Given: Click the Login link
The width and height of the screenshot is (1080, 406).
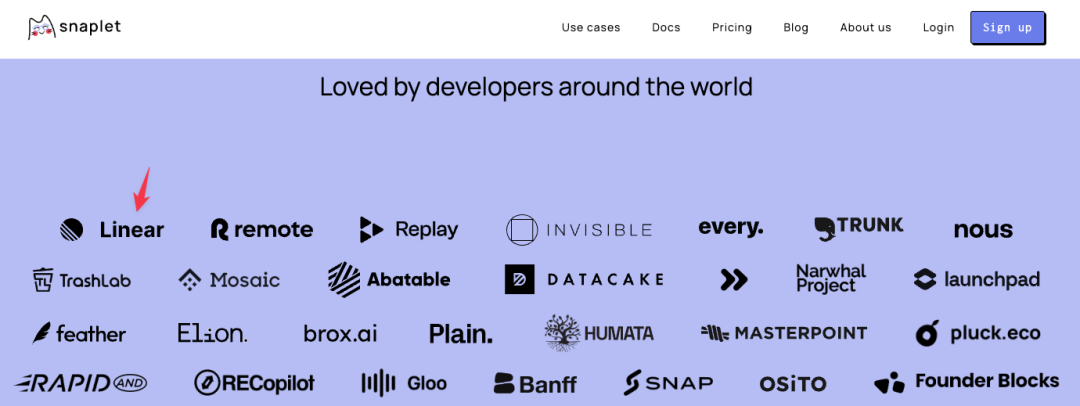Looking at the screenshot, I should click(938, 28).
